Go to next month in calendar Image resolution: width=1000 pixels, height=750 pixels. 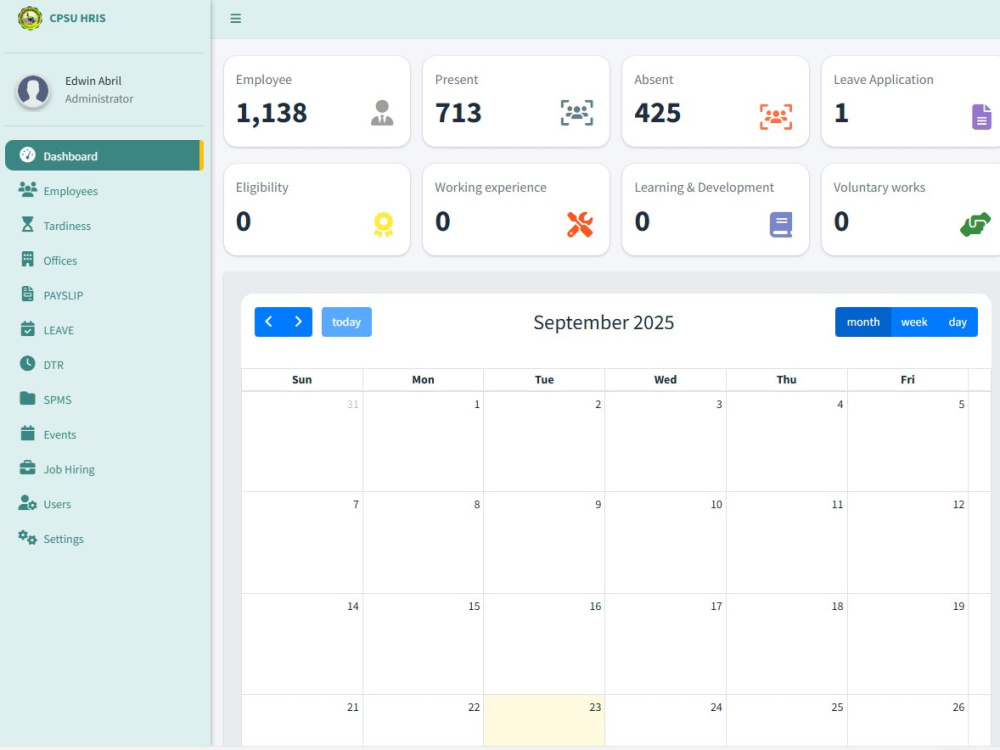[298, 322]
